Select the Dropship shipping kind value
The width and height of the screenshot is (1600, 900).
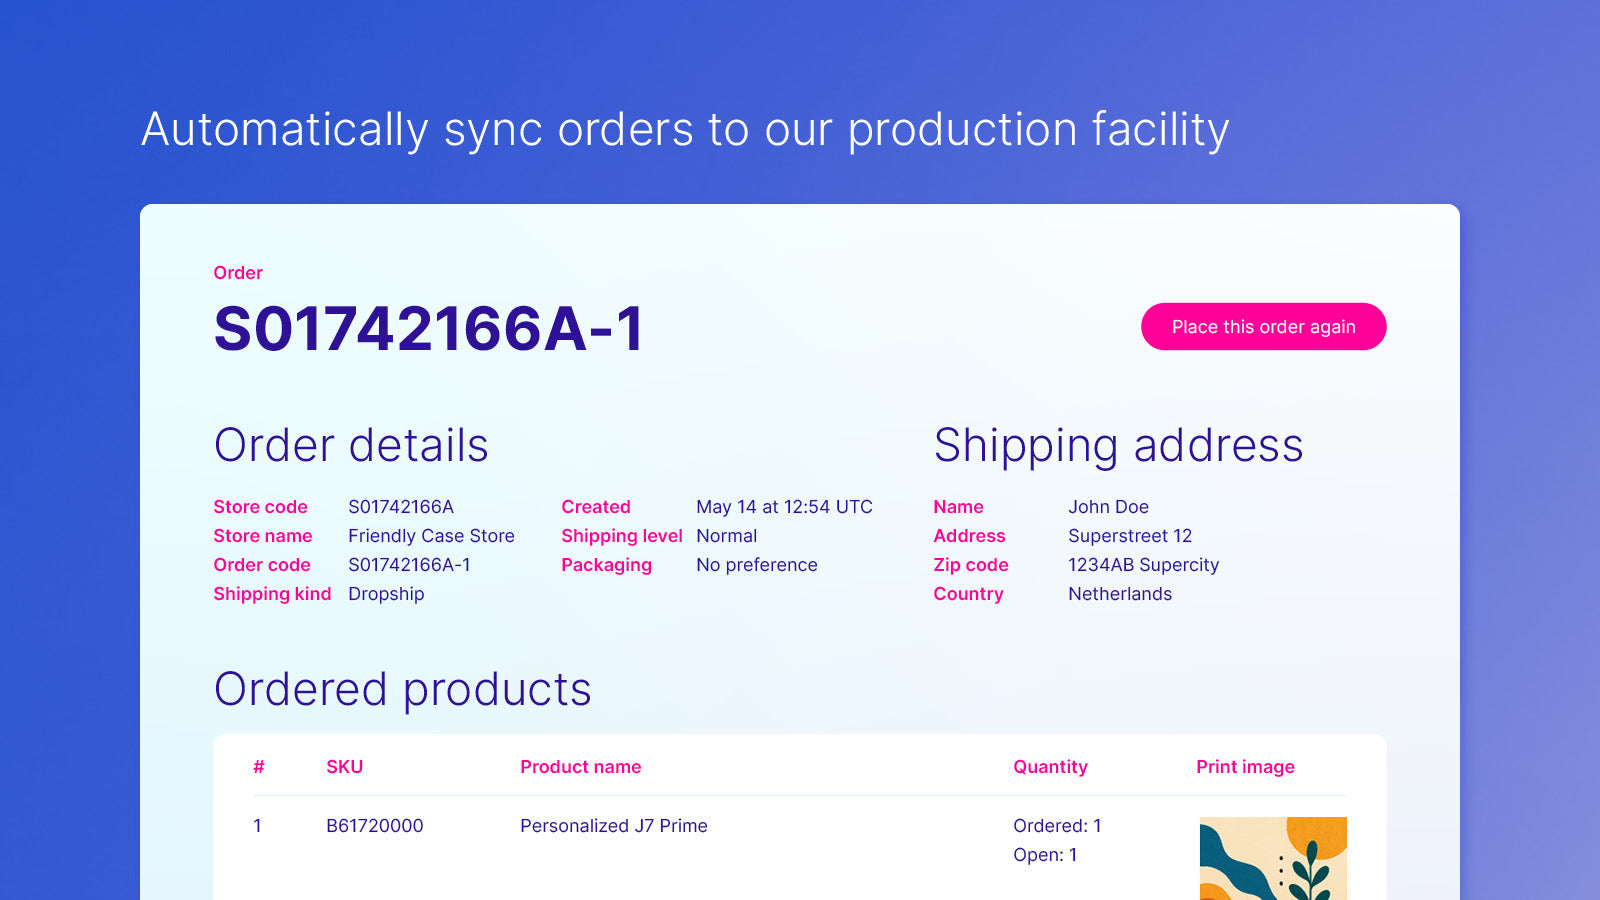pos(386,594)
